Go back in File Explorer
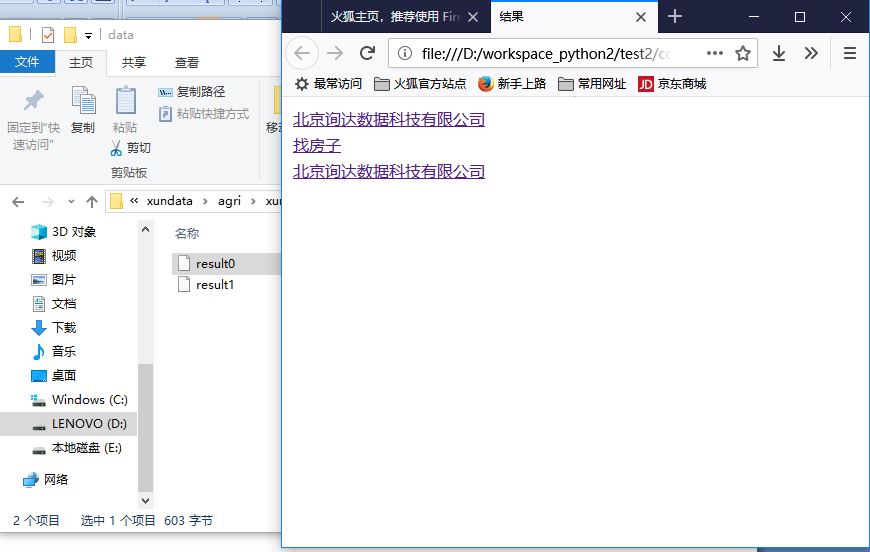The image size is (870, 552). (x=18, y=202)
